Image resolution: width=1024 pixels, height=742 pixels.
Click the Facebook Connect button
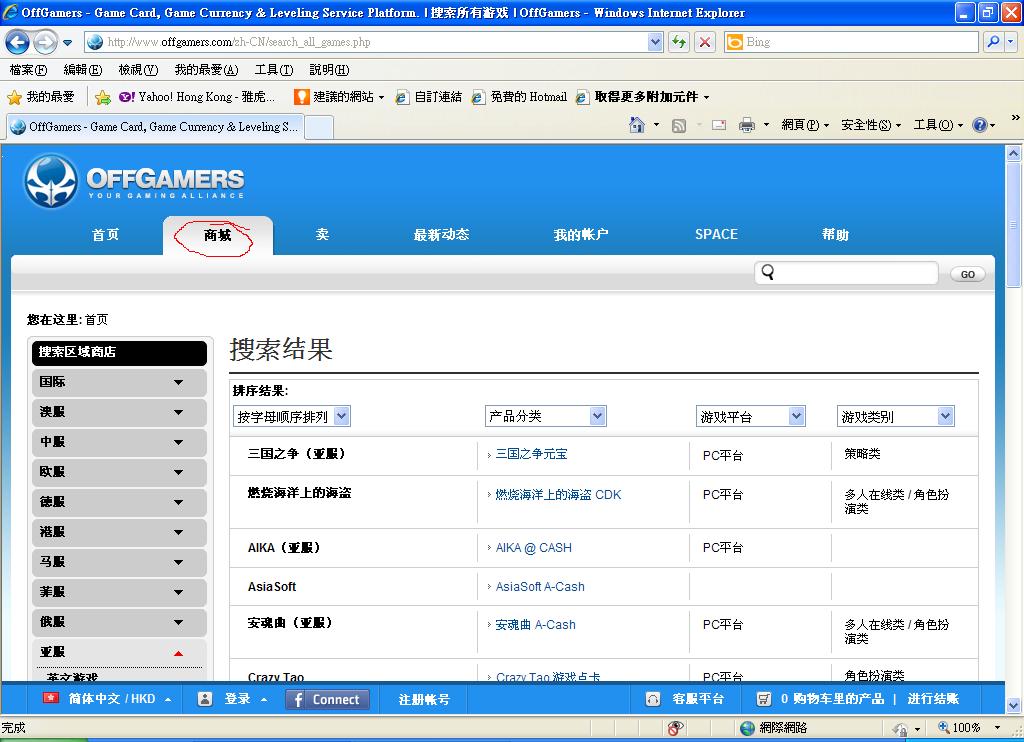(327, 700)
